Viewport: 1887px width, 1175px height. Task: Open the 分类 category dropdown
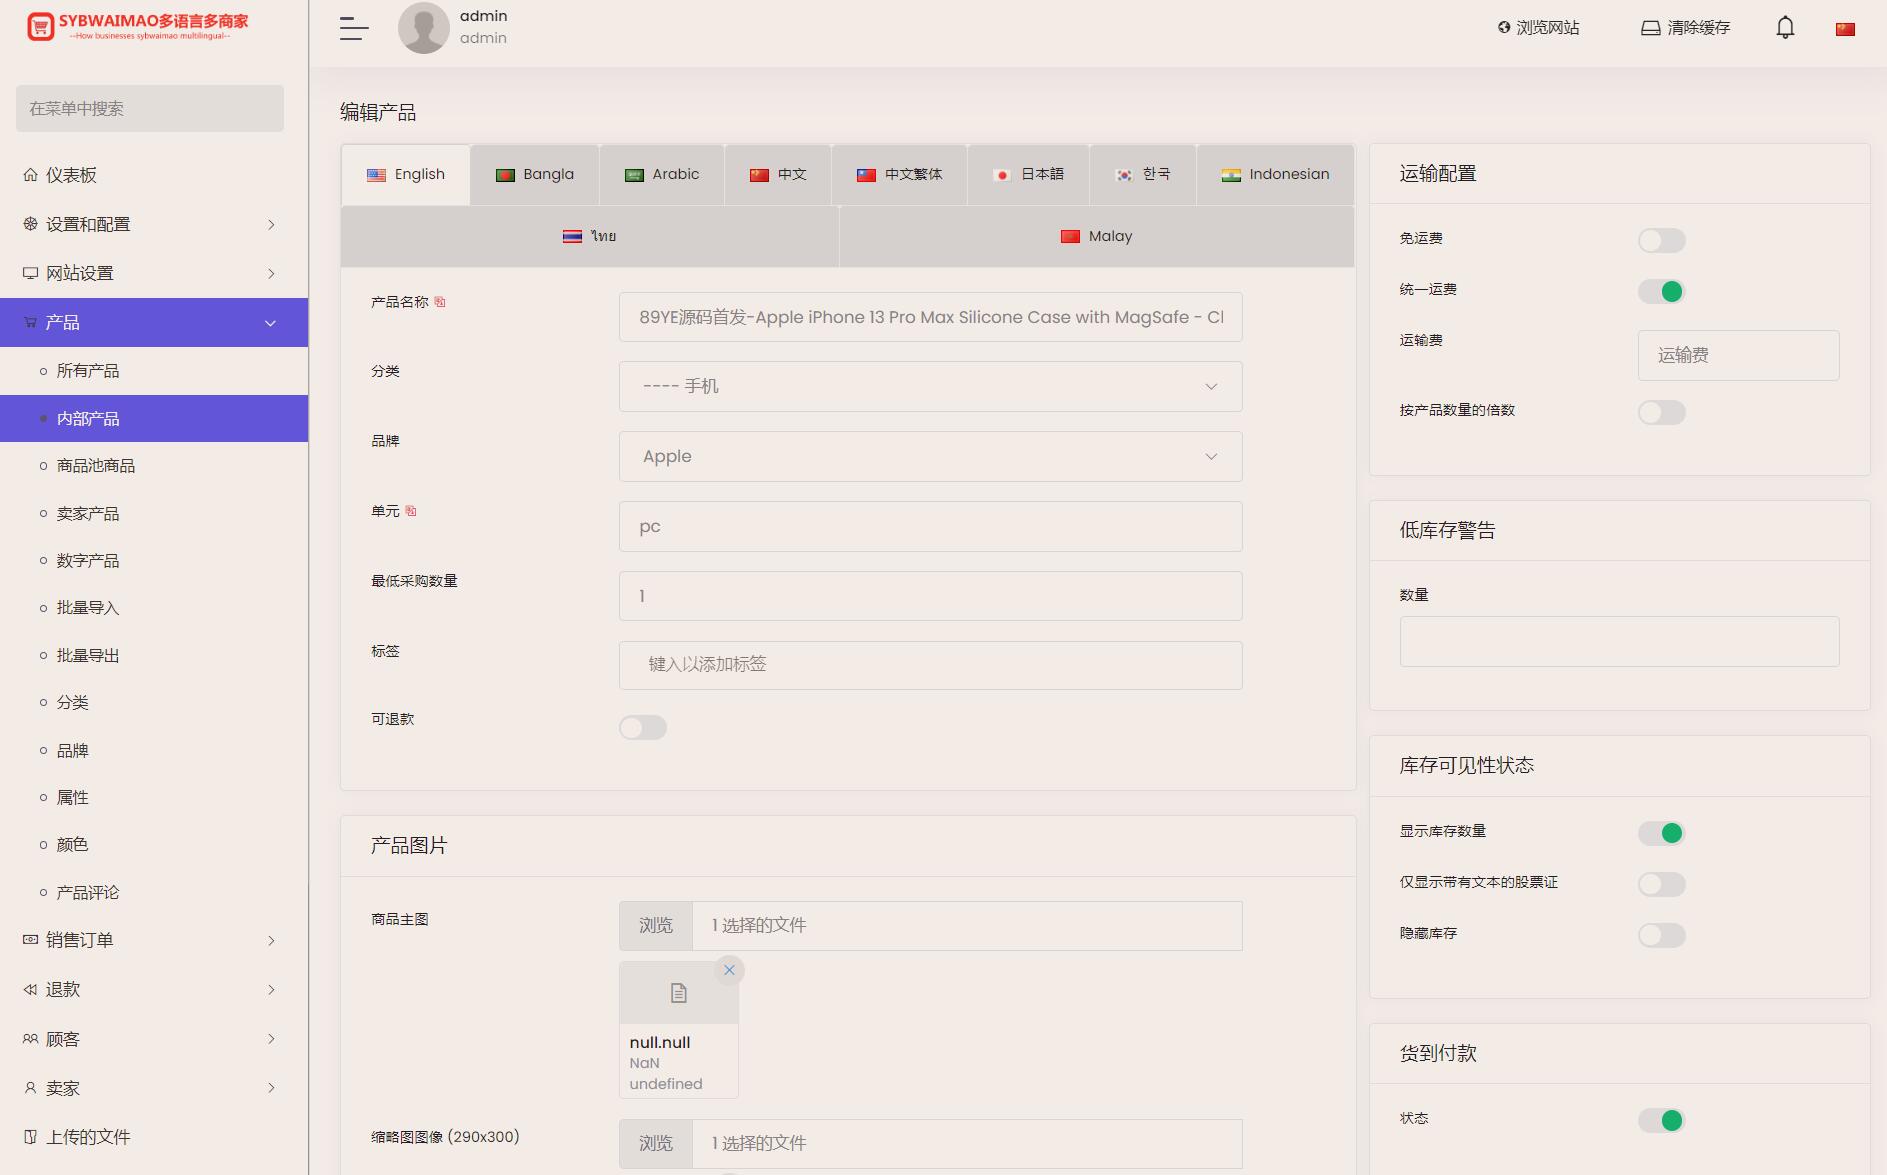click(x=930, y=386)
